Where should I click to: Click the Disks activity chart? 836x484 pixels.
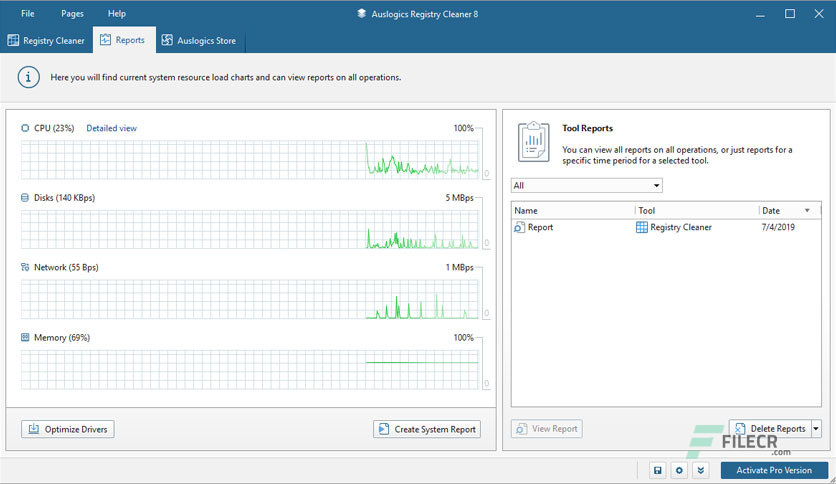(250, 229)
